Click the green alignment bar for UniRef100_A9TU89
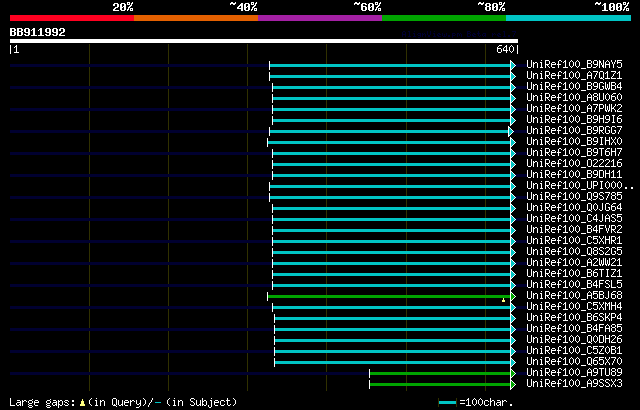Viewport: 640px width, 410px height. [440, 374]
